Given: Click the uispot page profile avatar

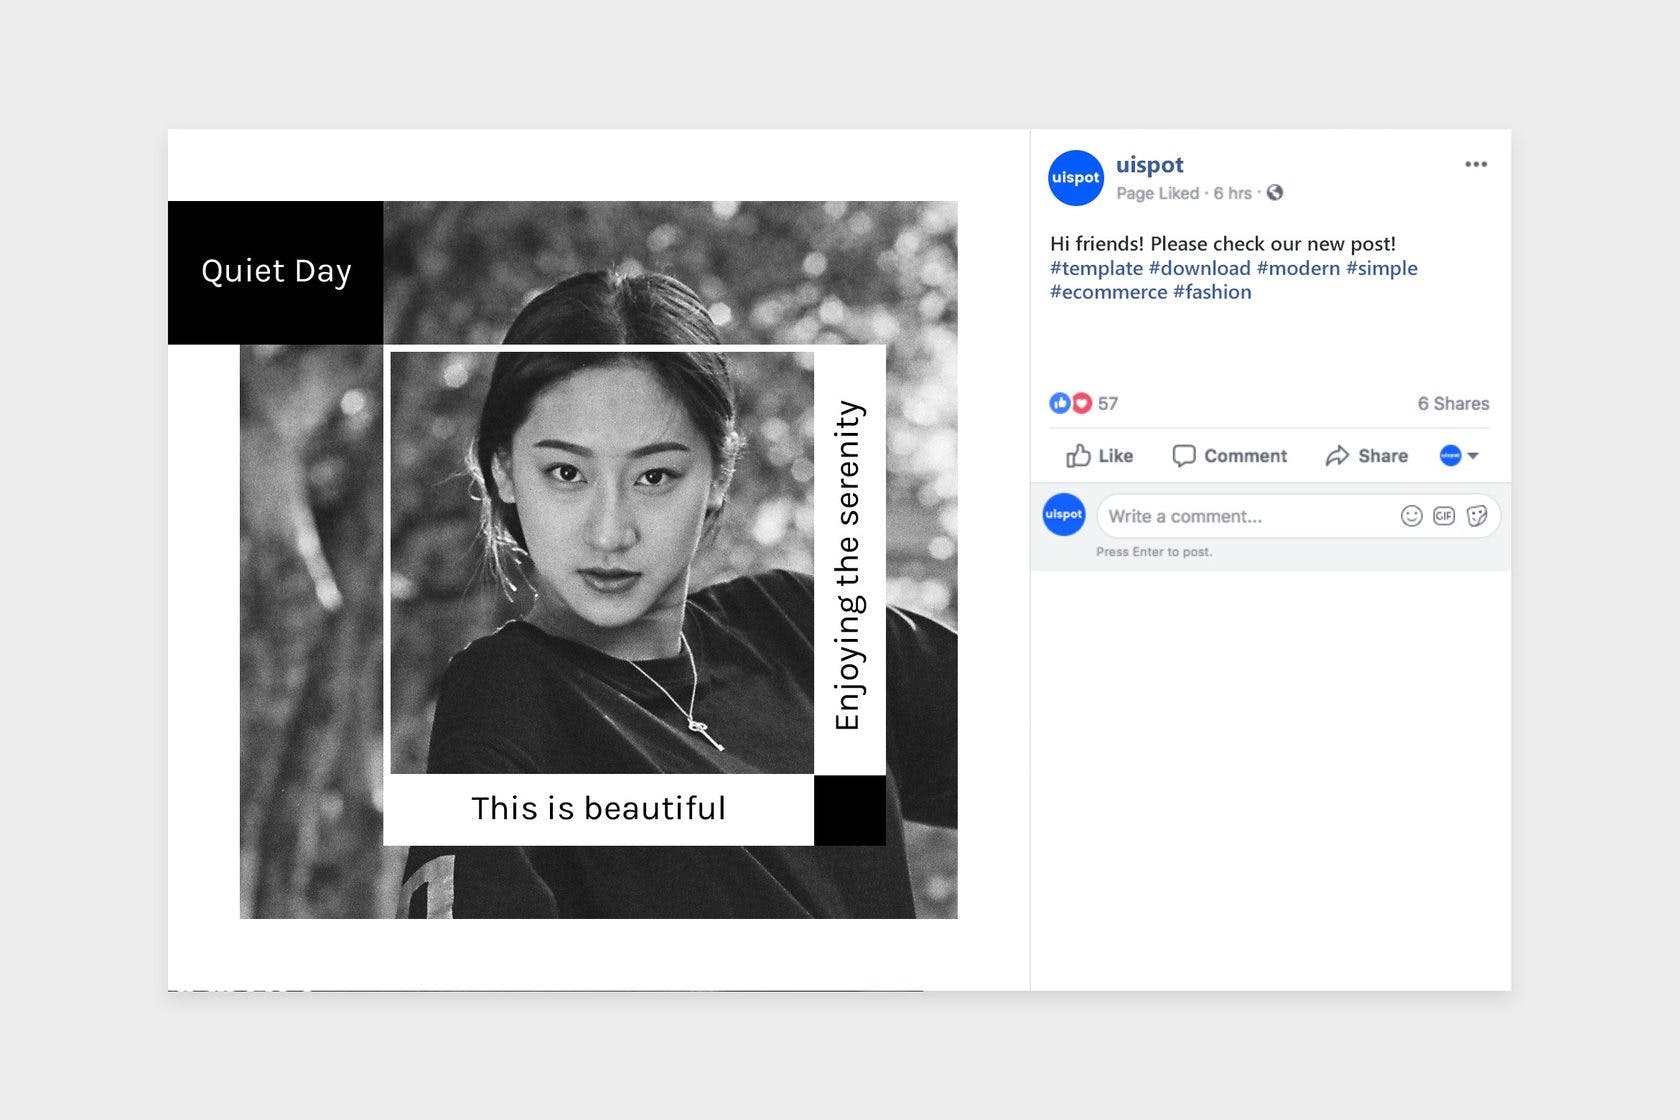Looking at the screenshot, I should point(1075,178).
